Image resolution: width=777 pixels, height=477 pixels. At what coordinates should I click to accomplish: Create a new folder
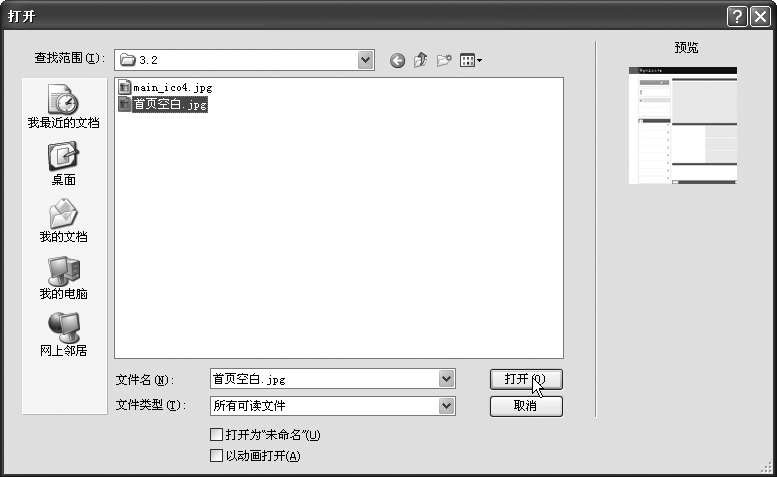click(x=444, y=61)
